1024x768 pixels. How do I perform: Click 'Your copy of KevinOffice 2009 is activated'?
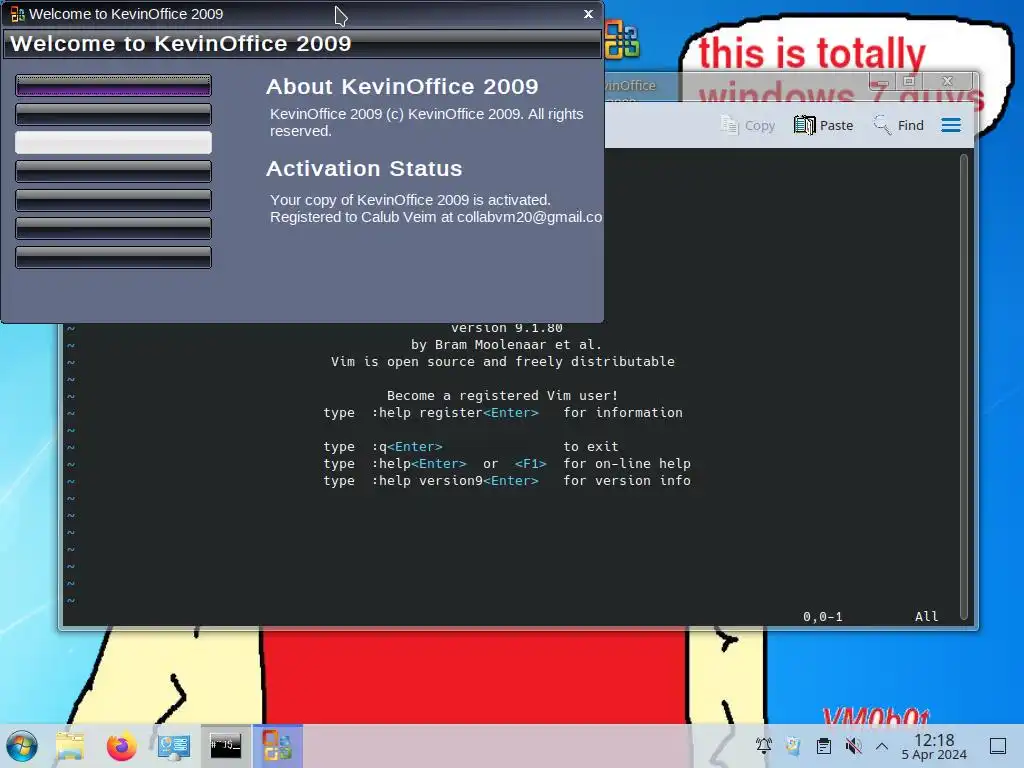click(410, 200)
